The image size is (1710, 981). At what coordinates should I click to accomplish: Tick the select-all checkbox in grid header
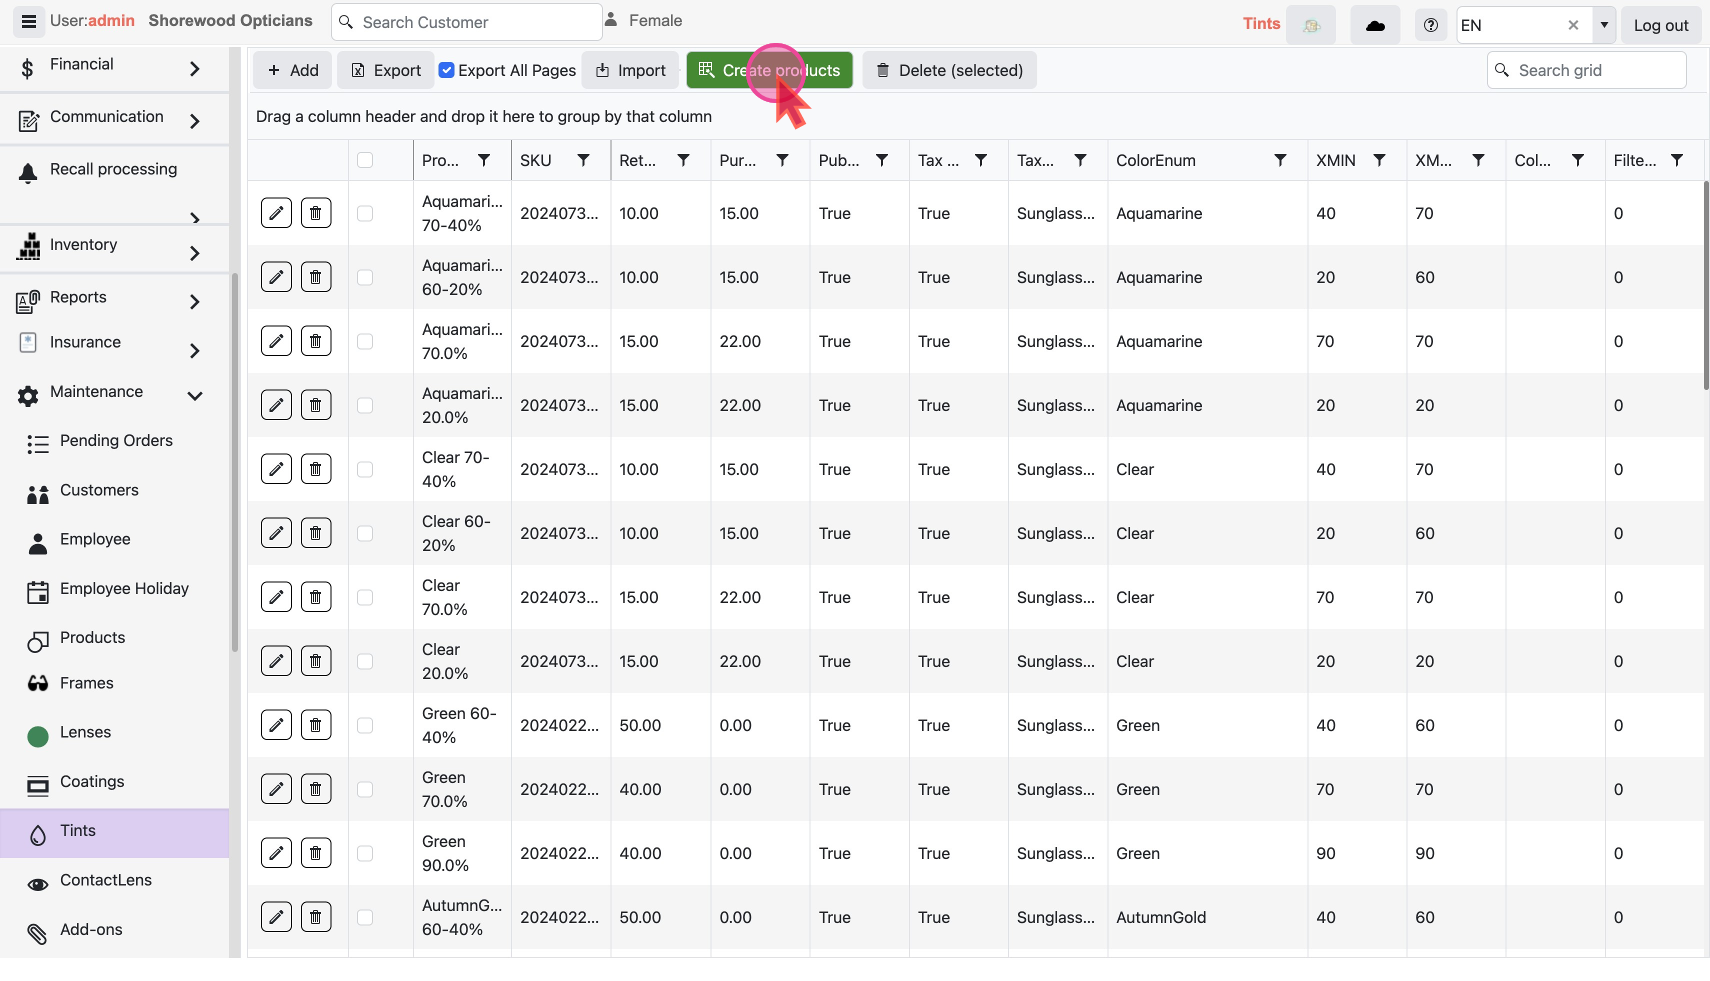point(365,160)
